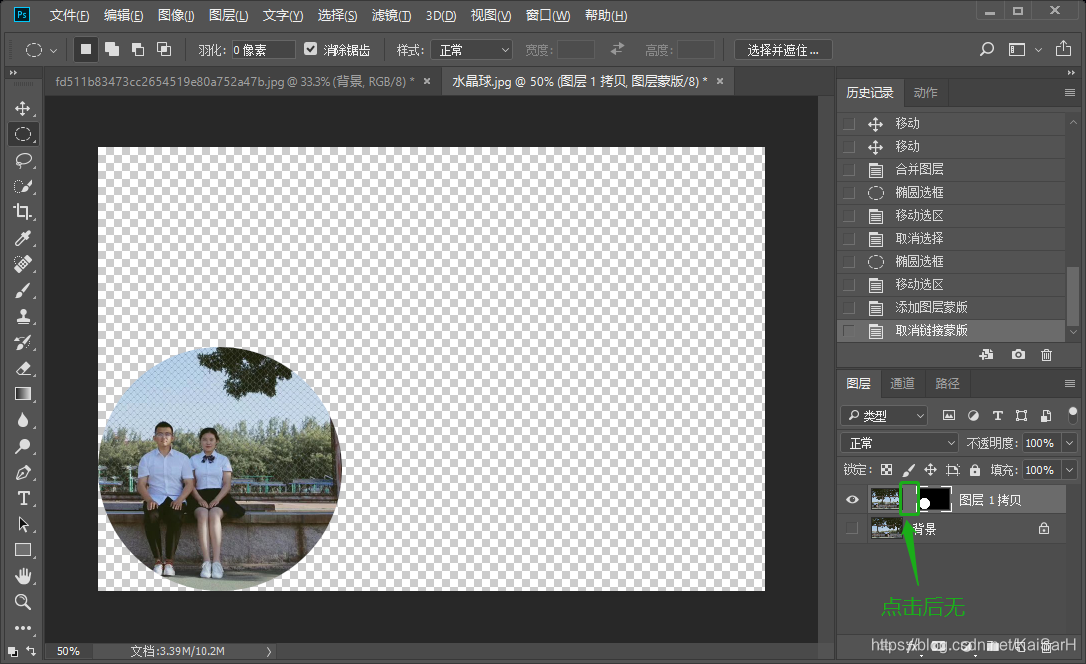Open the Layers panel menu

pos(1069,384)
